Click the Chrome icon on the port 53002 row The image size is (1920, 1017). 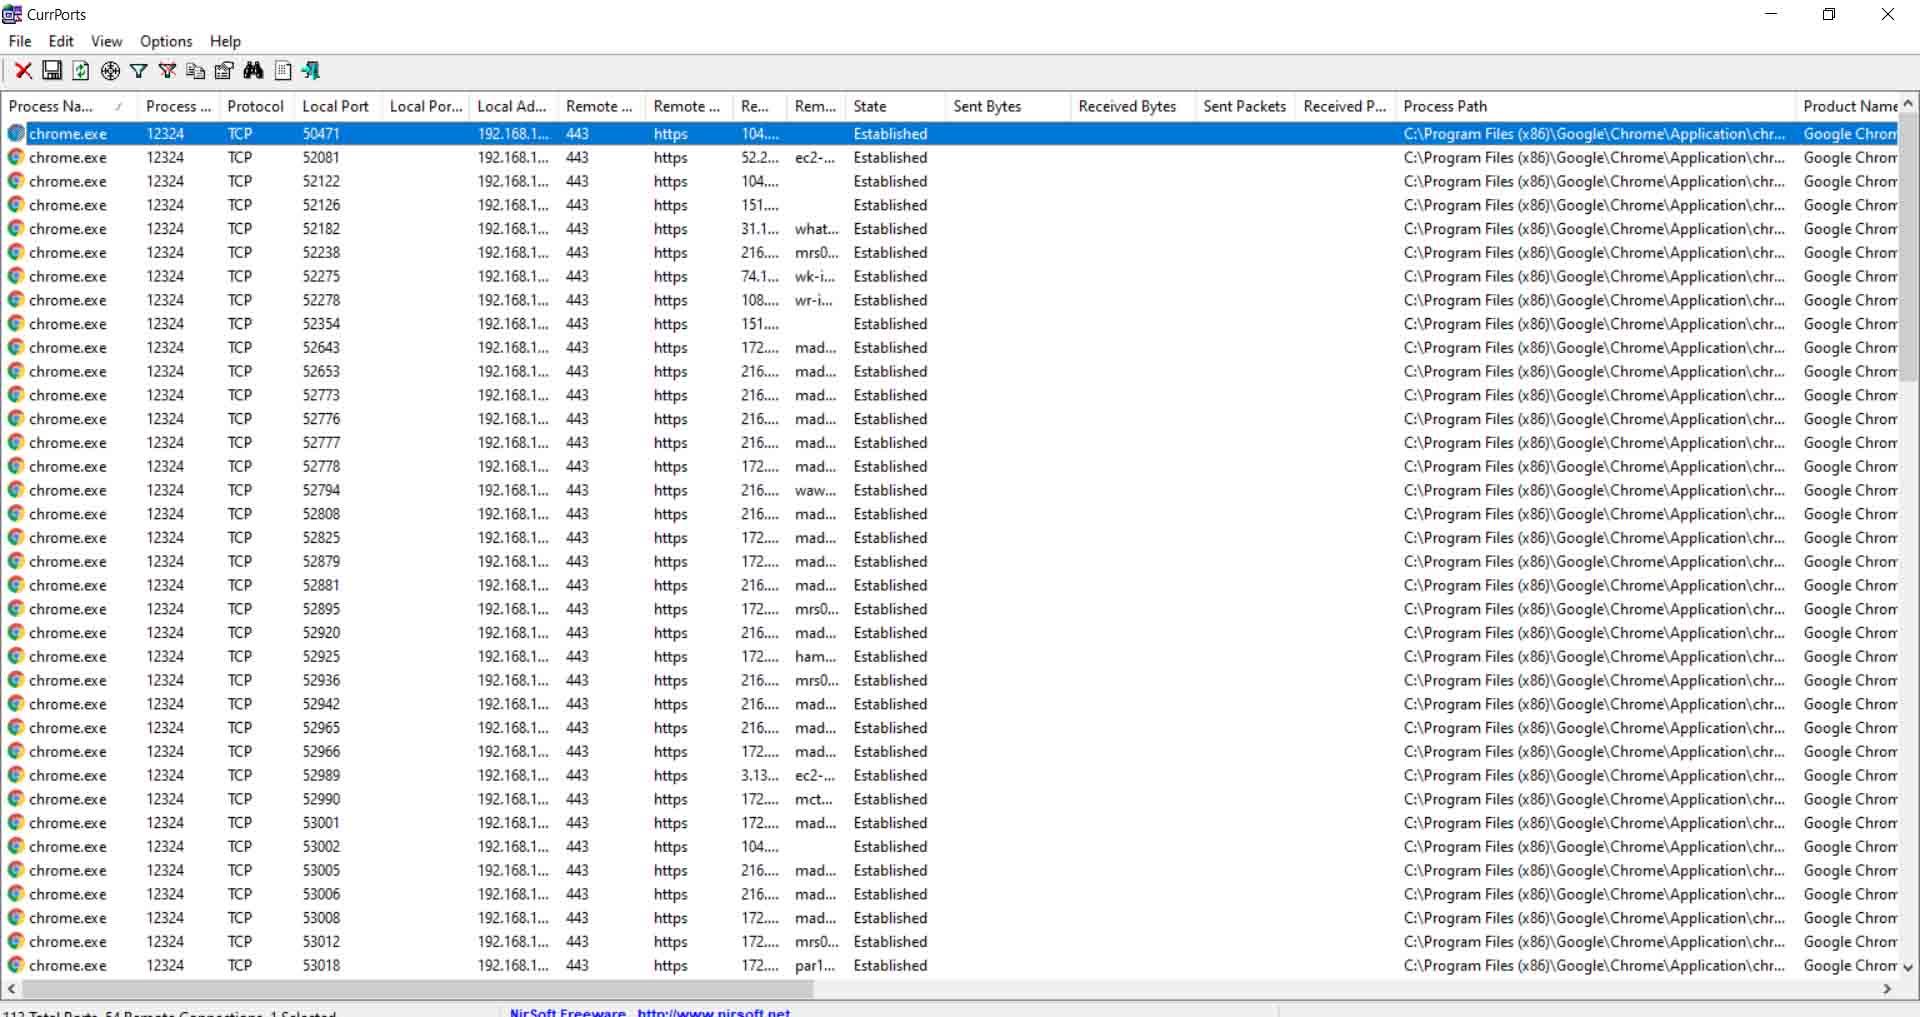16,846
